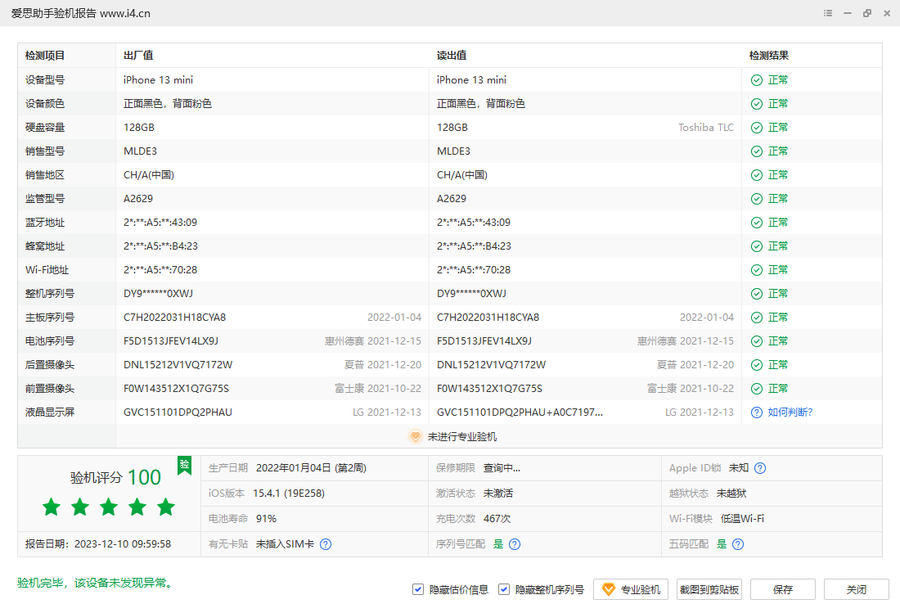The height and width of the screenshot is (613, 900).
Task: Click the 越狱状态 未越狱 value
Action: pos(731,494)
